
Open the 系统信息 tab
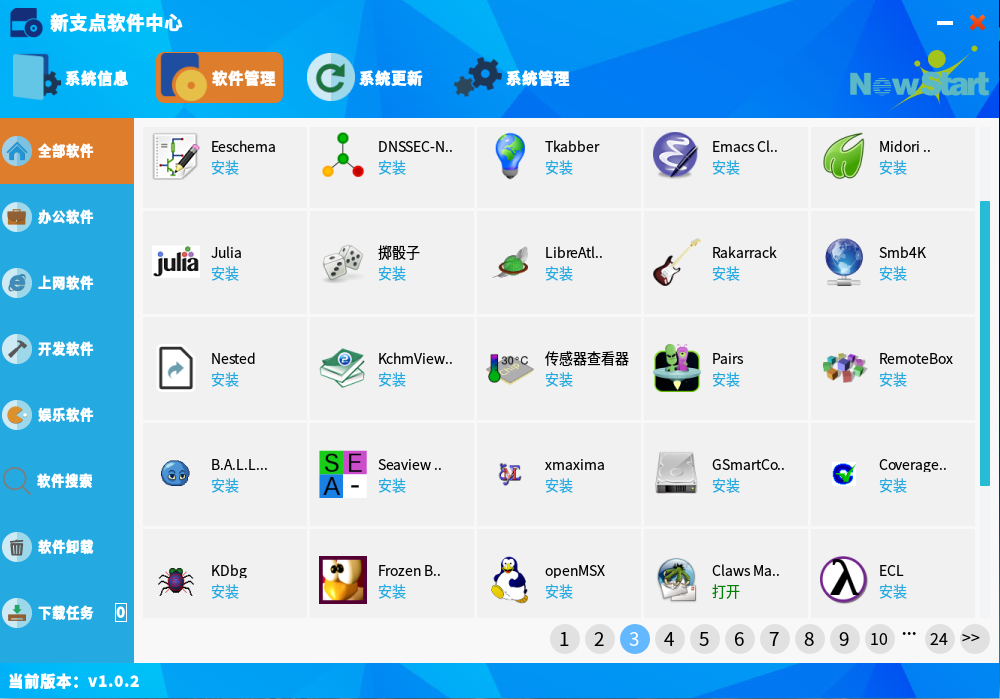pyautogui.click(x=72, y=78)
